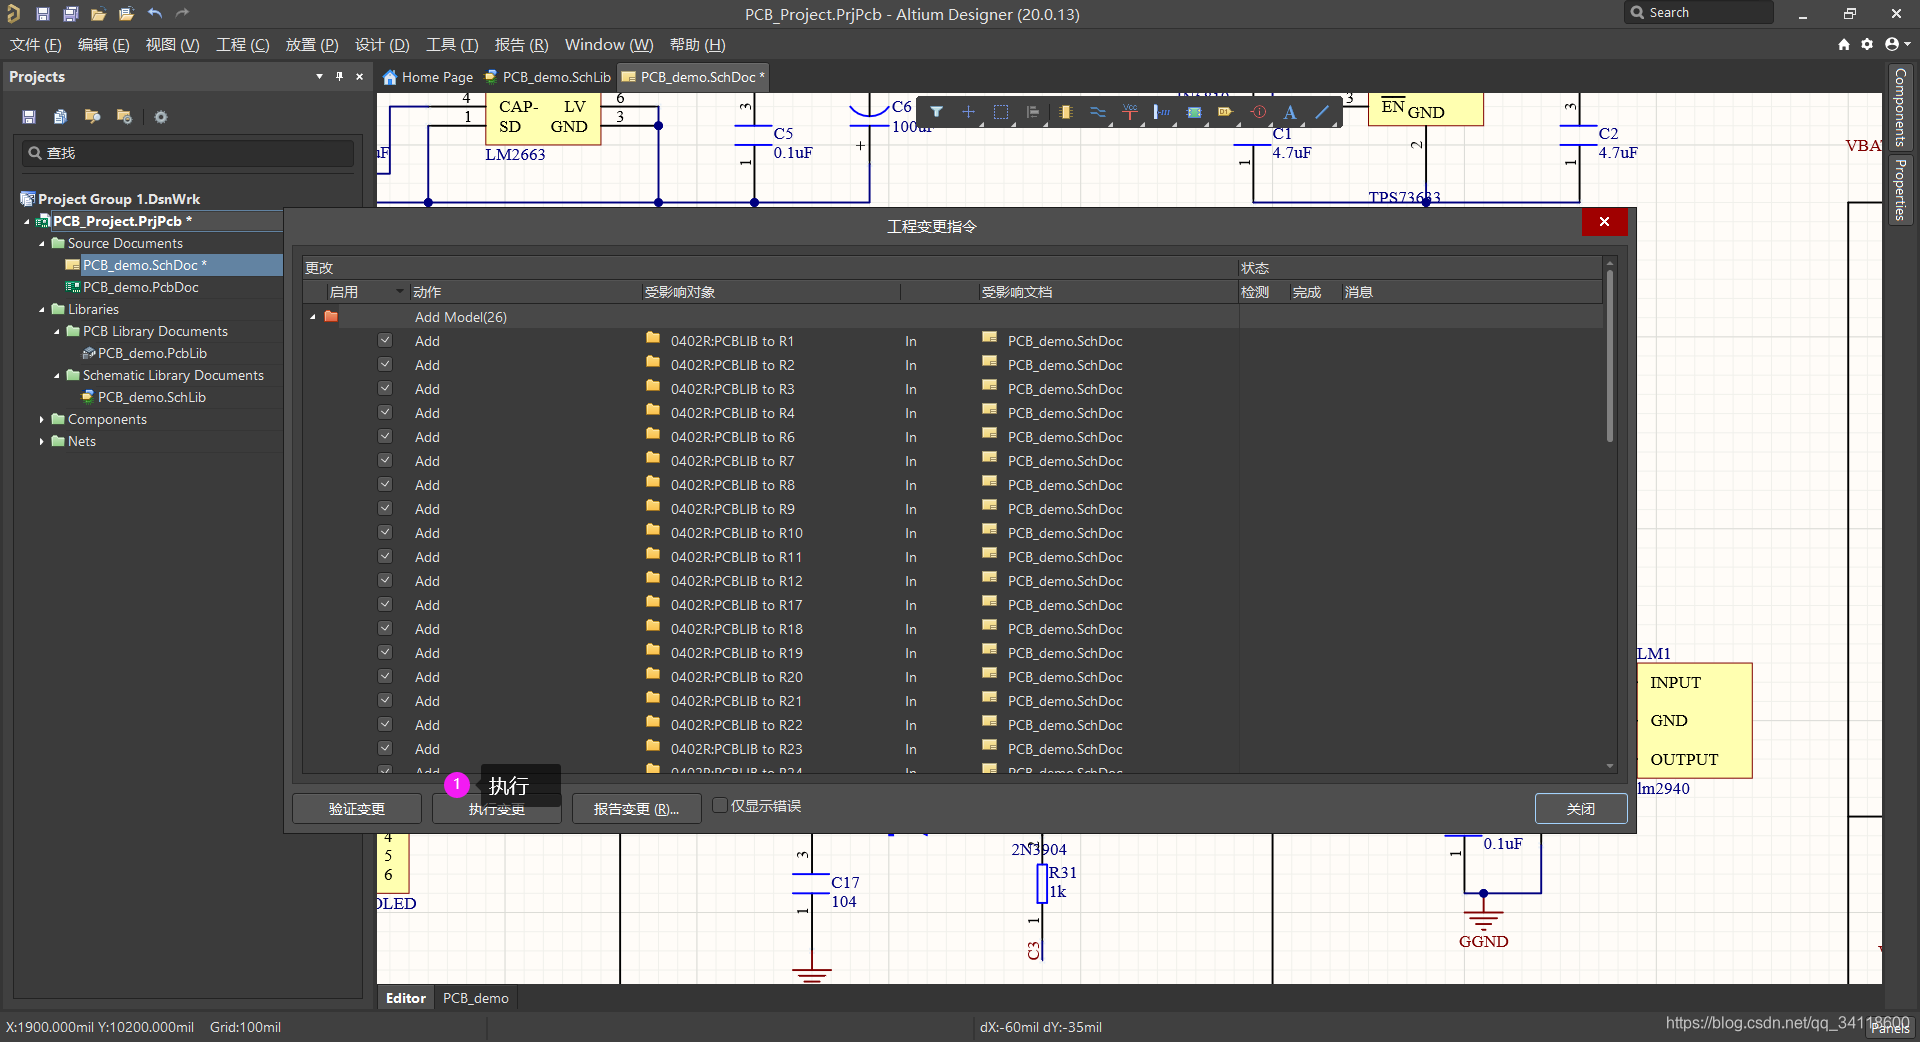Collapse the Source Documents folder
The width and height of the screenshot is (1920, 1042).
42,244
